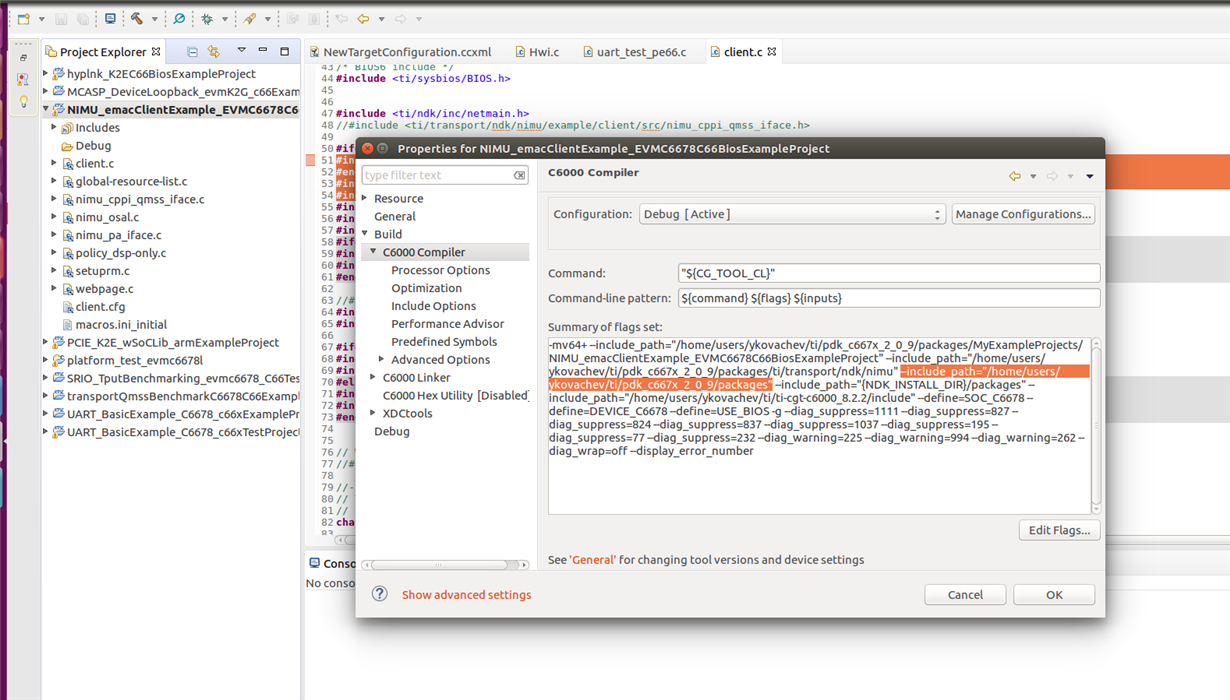
Task: Open the 'General' link in the hint text
Action: 593,560
